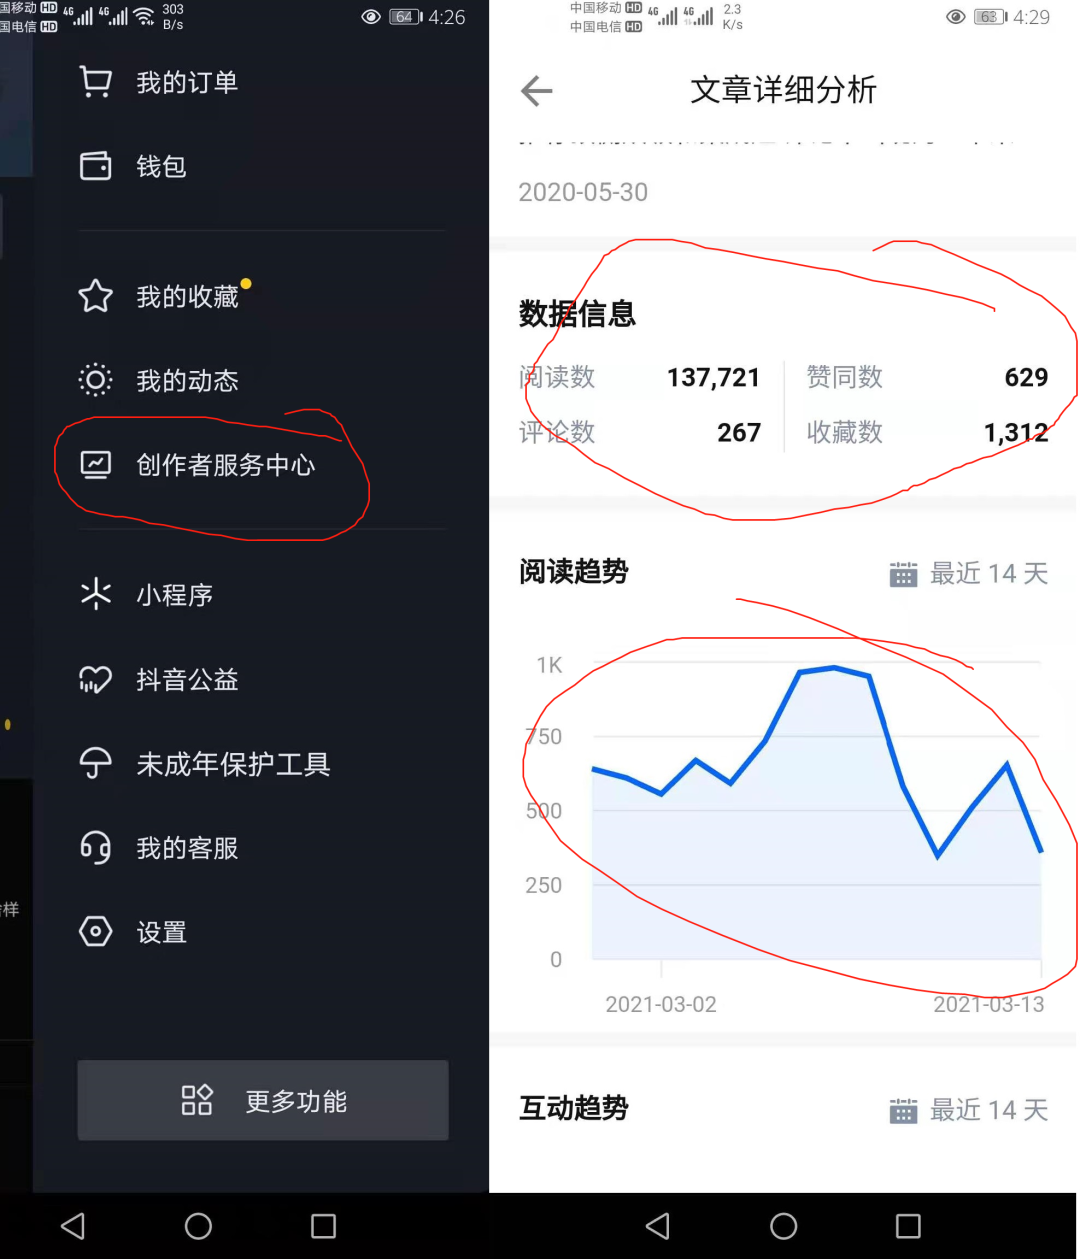The width and height of the screenshot is (1080, 1259).
Task: Open the 我的客服 headset icon
Action: pyautogui.click(x=95, y=848)
